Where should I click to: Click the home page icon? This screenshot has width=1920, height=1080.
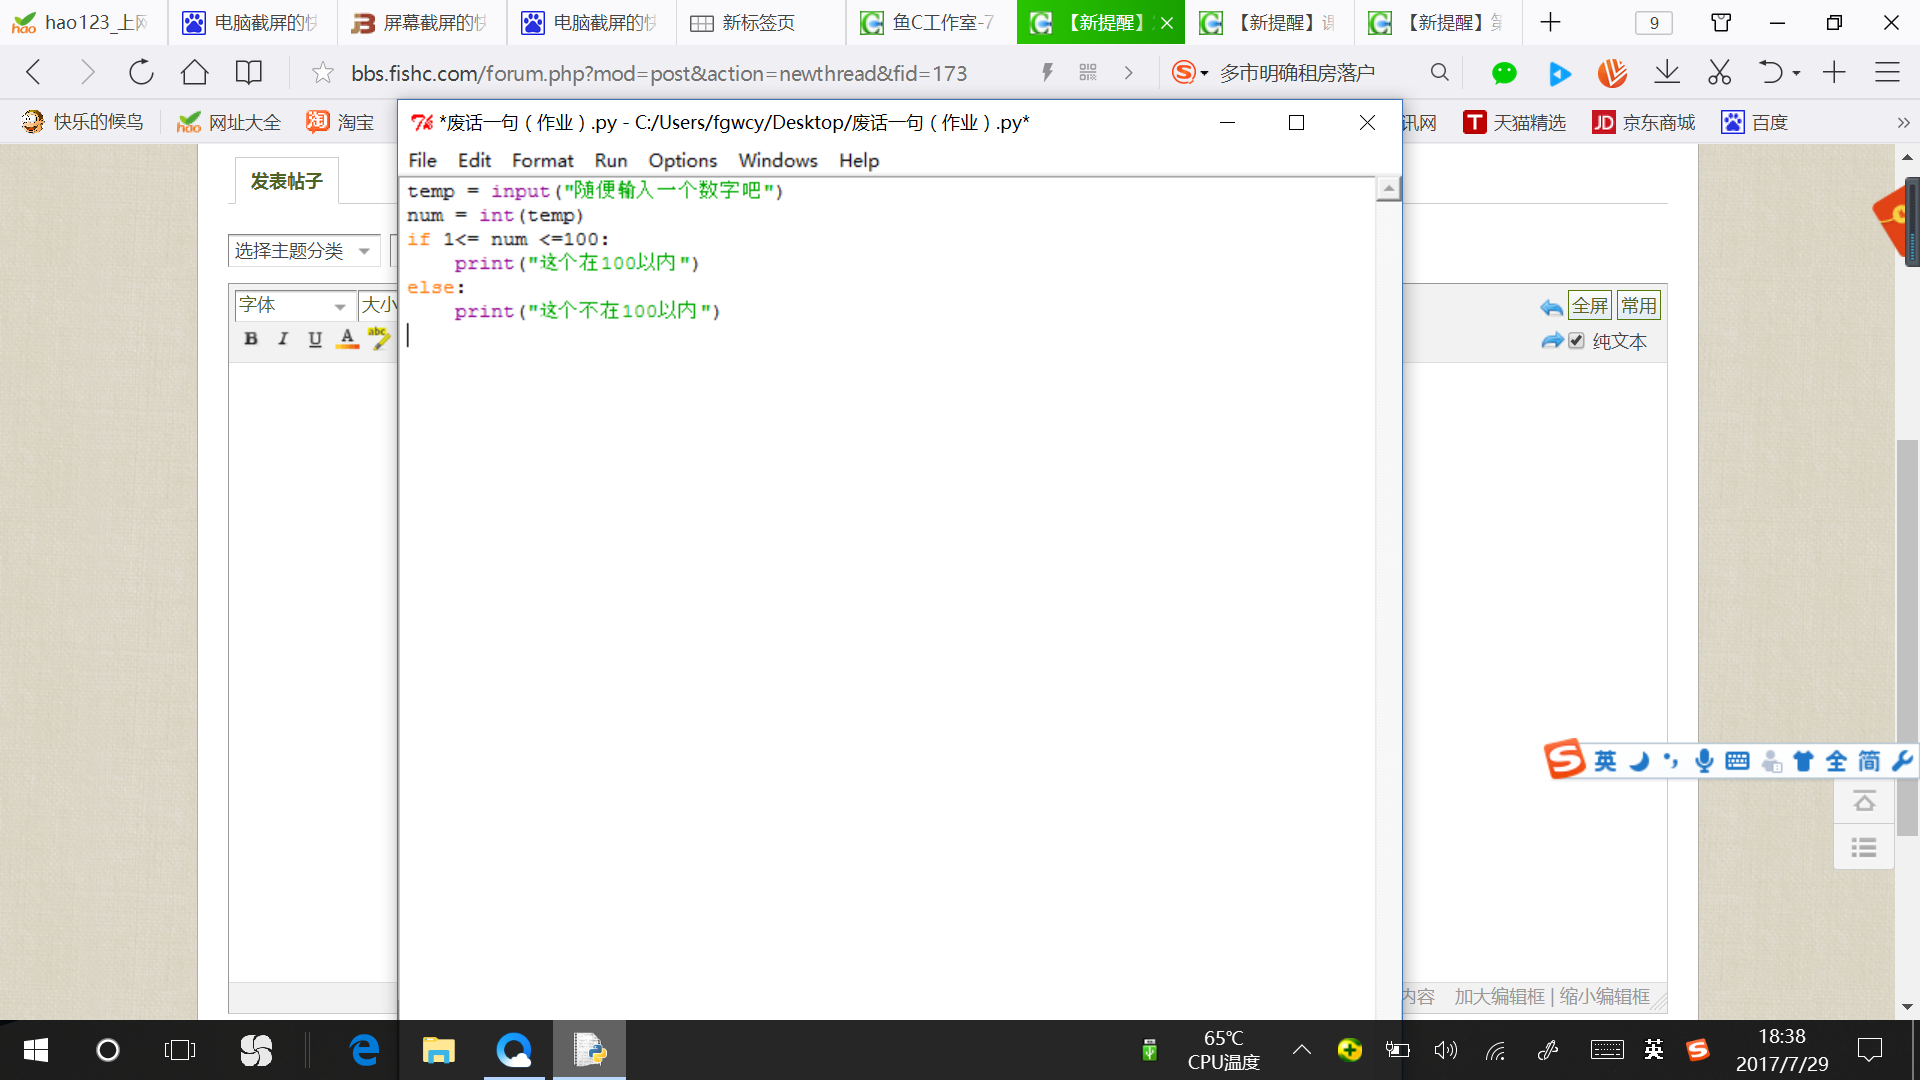(x=194, y=72)
